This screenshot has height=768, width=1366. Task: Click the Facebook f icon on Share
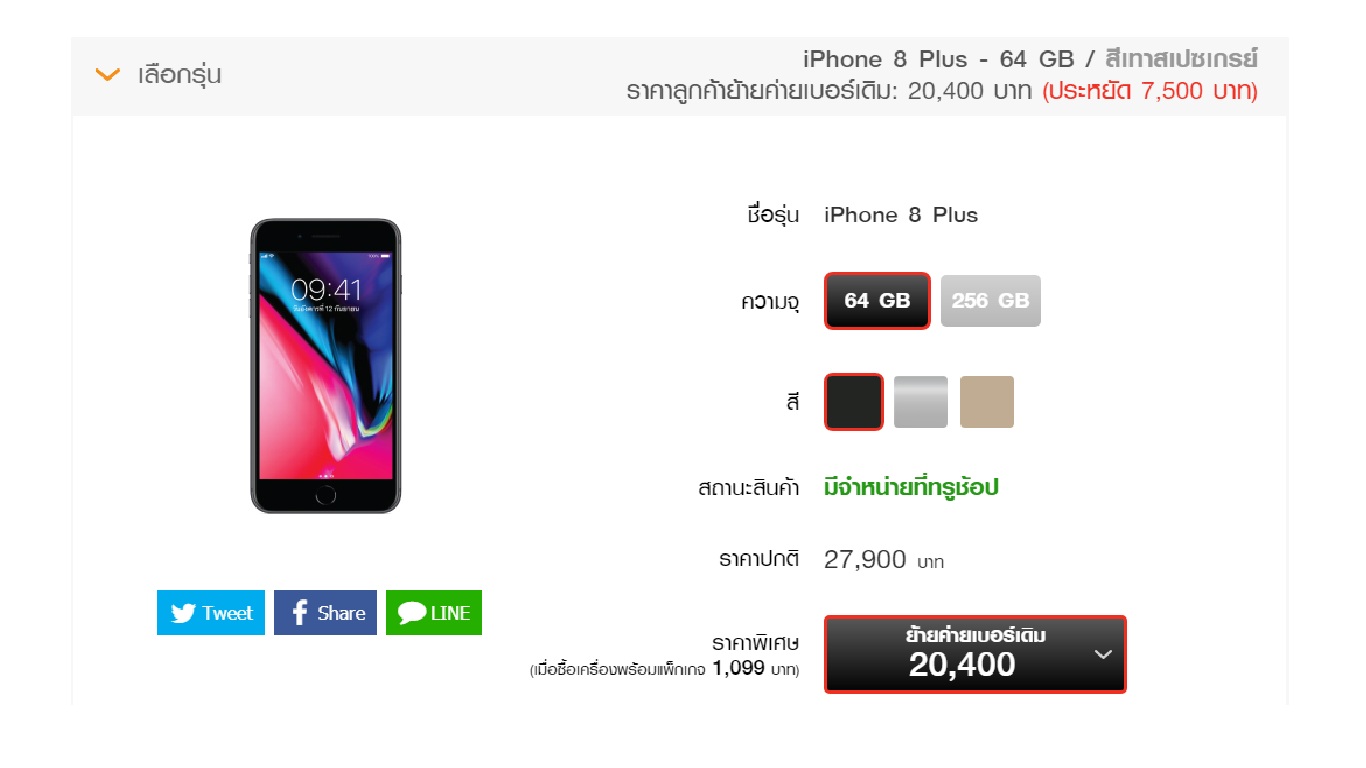pos(299,613)
